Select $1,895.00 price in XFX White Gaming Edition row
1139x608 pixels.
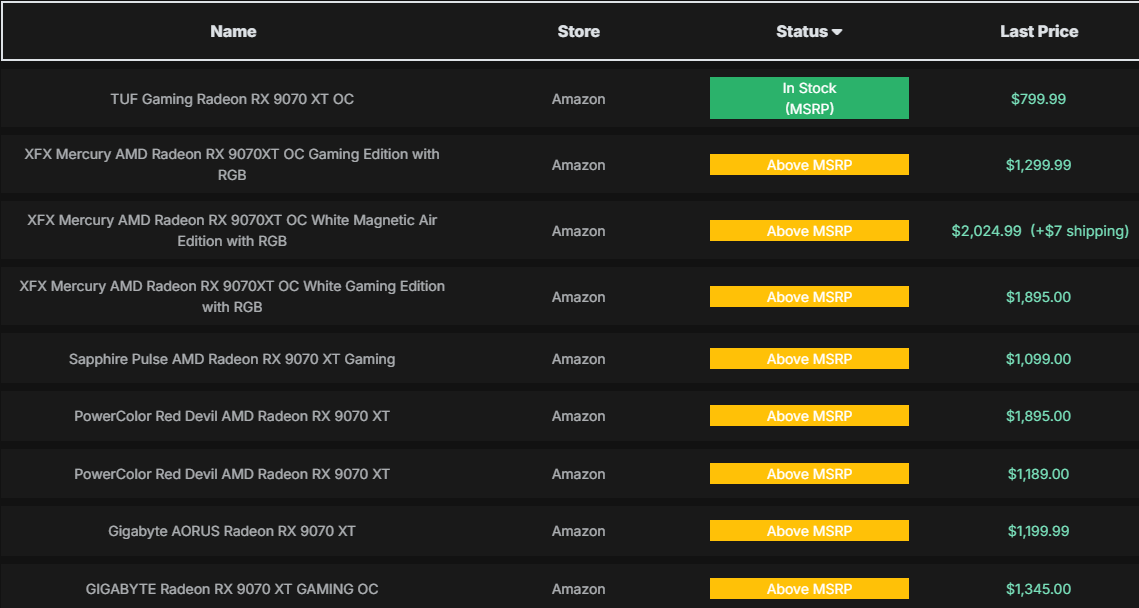tap(1038, 296)
